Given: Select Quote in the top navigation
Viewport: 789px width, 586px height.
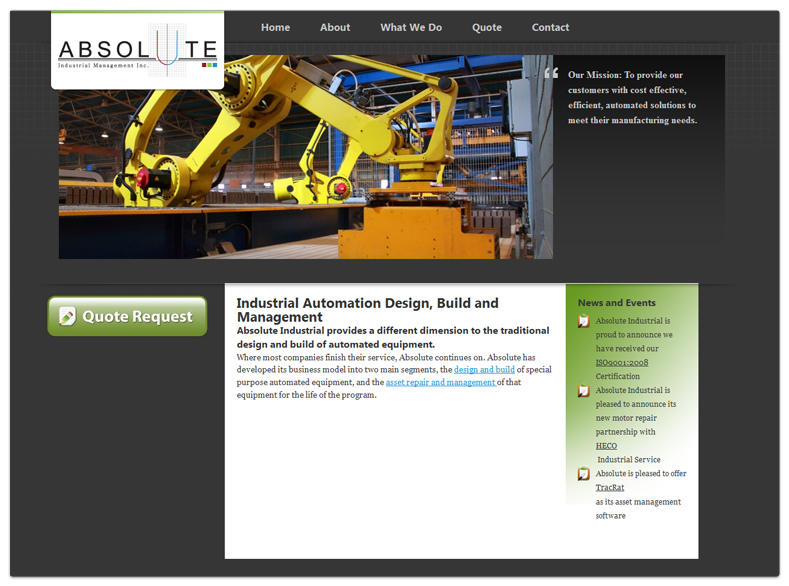Looking at the screenshot, I should (487, 28).
